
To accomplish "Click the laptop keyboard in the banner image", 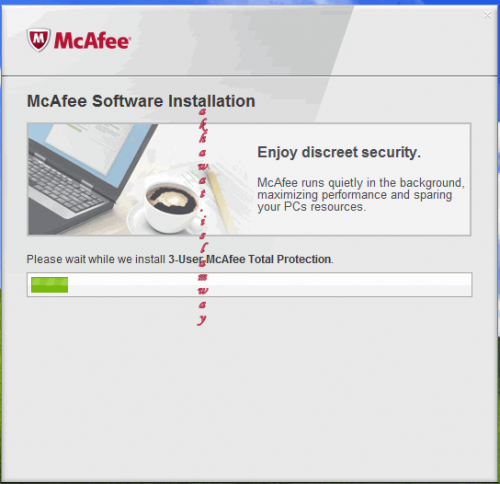I will coord(65,185).
